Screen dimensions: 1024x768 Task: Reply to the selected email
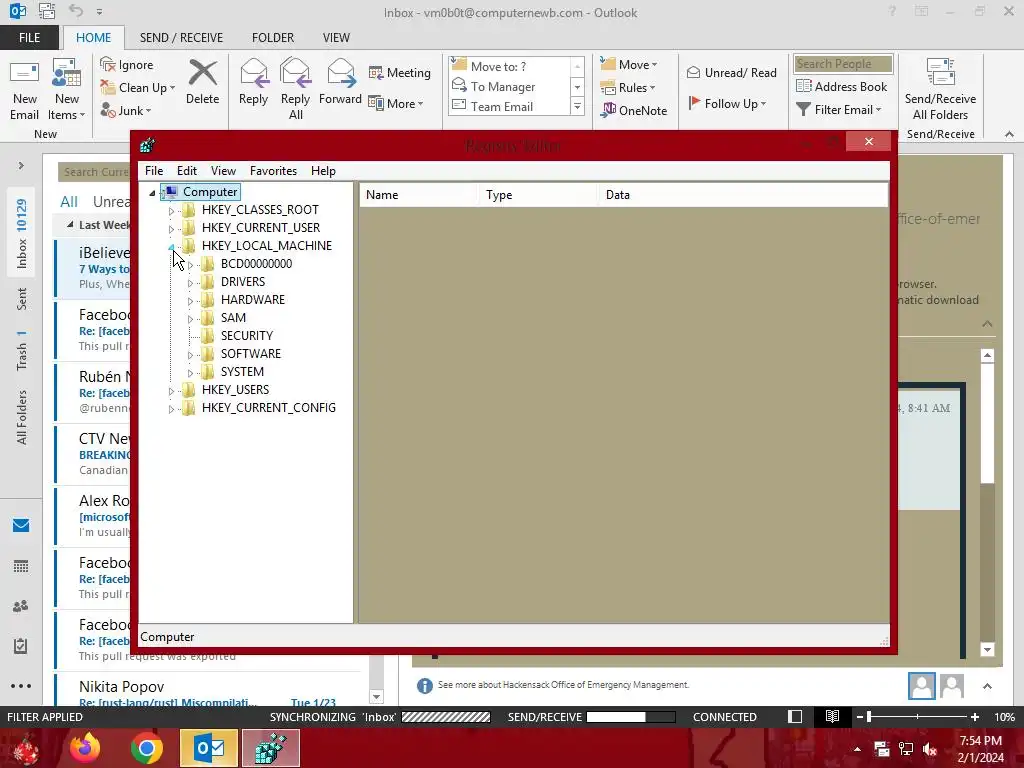coord(253,83)
